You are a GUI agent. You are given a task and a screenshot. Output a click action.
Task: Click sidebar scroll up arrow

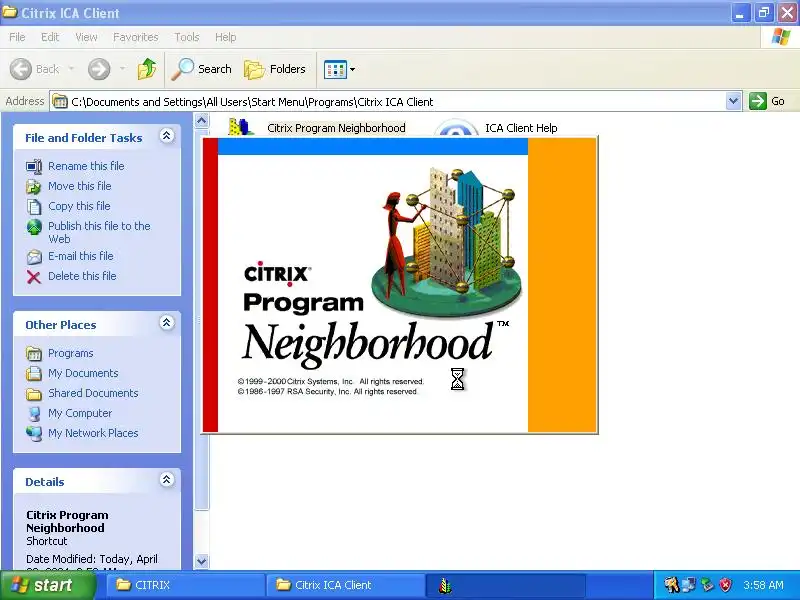(202, 120)
